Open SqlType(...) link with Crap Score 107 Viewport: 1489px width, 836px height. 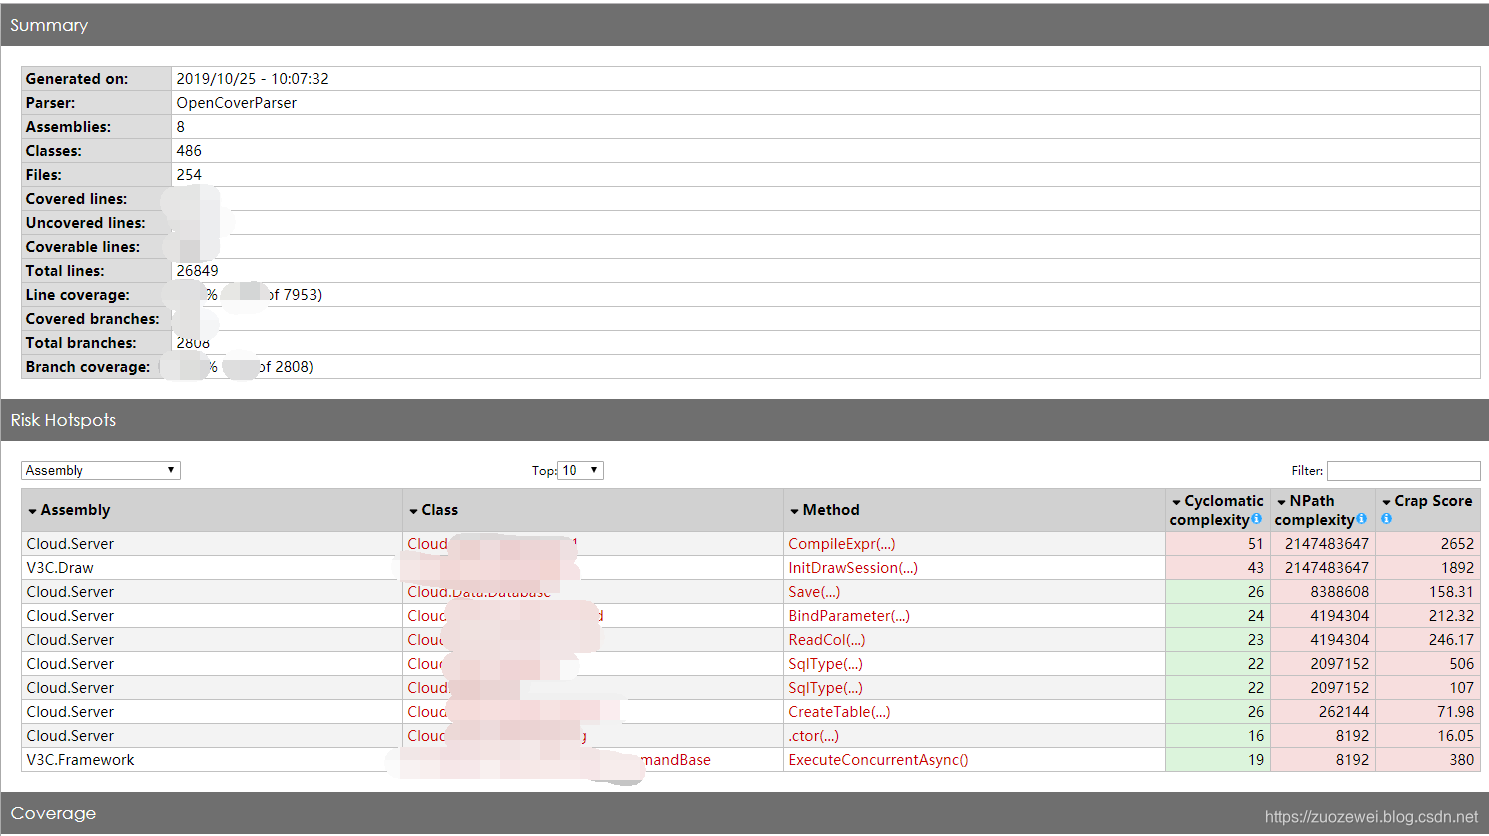825,688
